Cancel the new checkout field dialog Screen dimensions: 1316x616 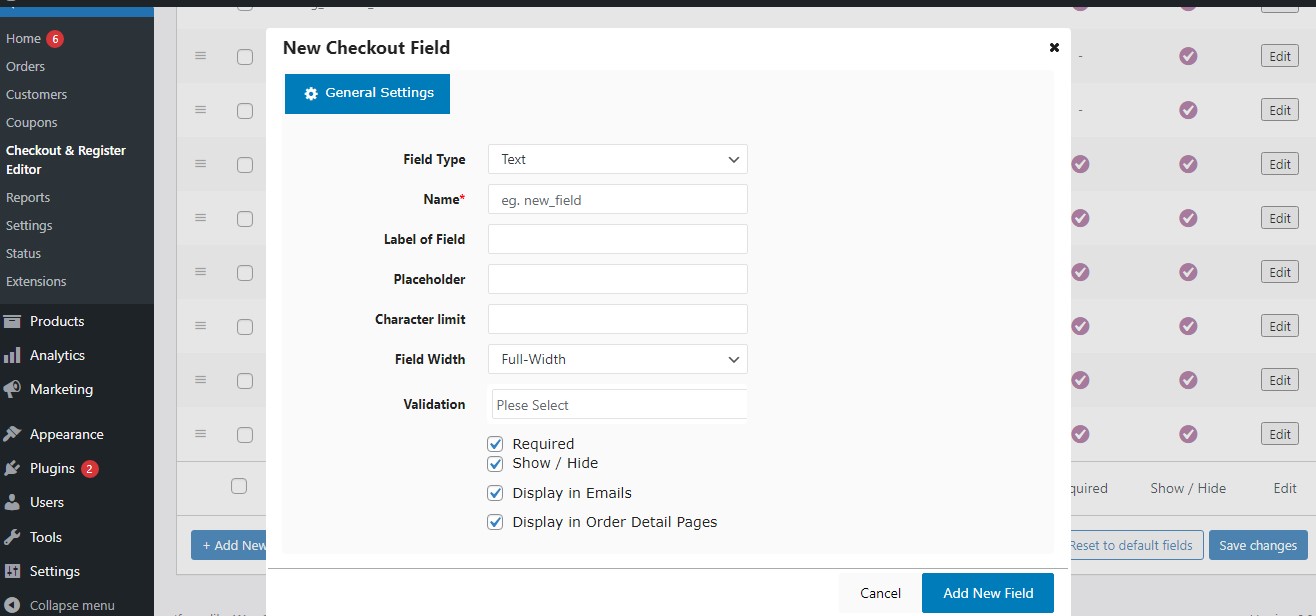tap(880, 593)
